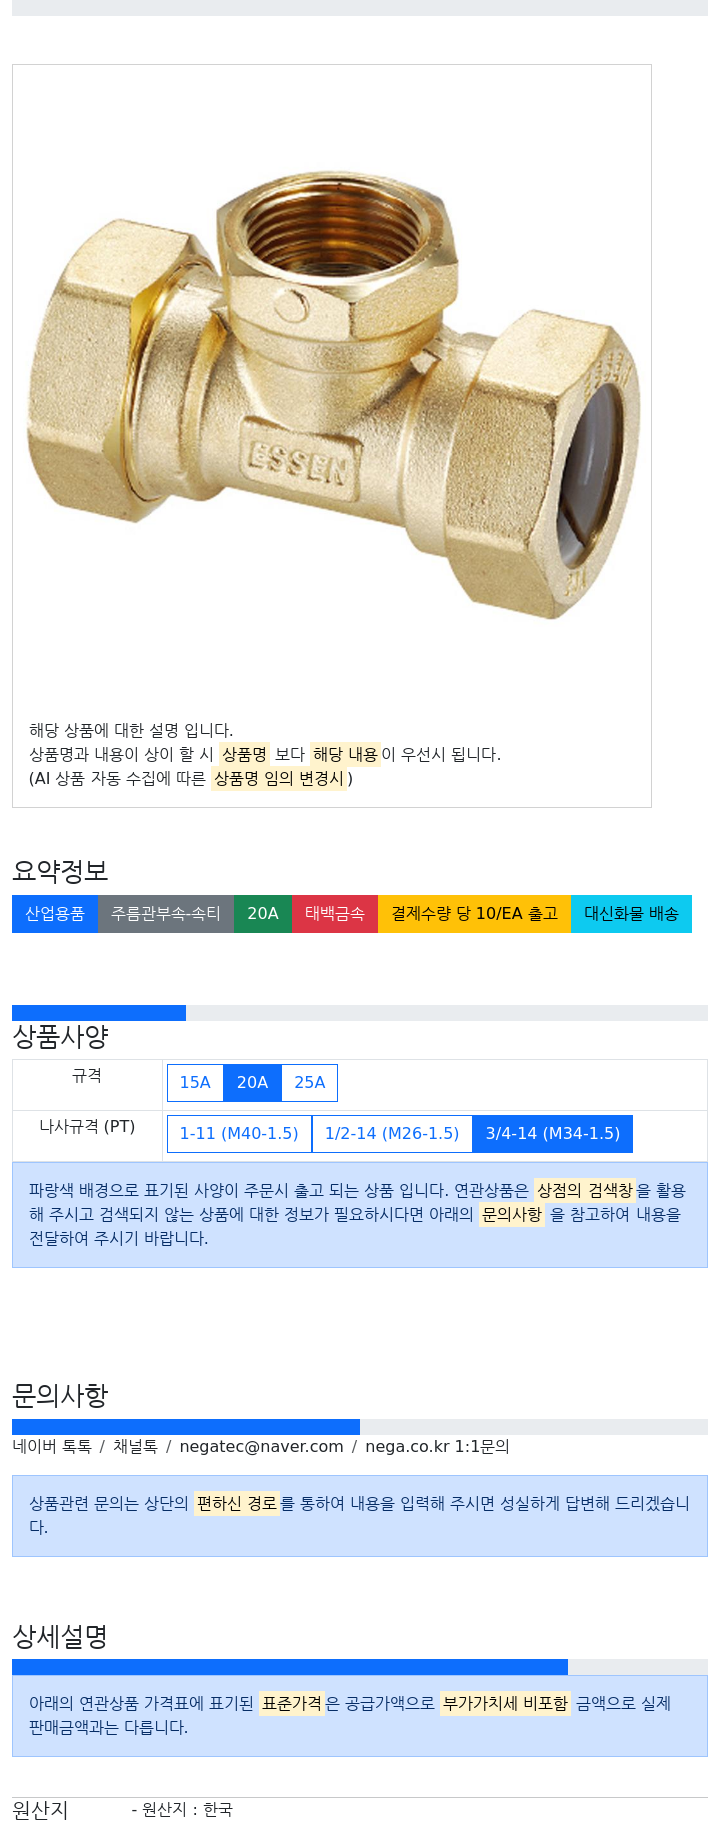Choose thread spec 1-11 (M40-1.5)
This screenshot has height=1830, width=720.
point(239,1134)
